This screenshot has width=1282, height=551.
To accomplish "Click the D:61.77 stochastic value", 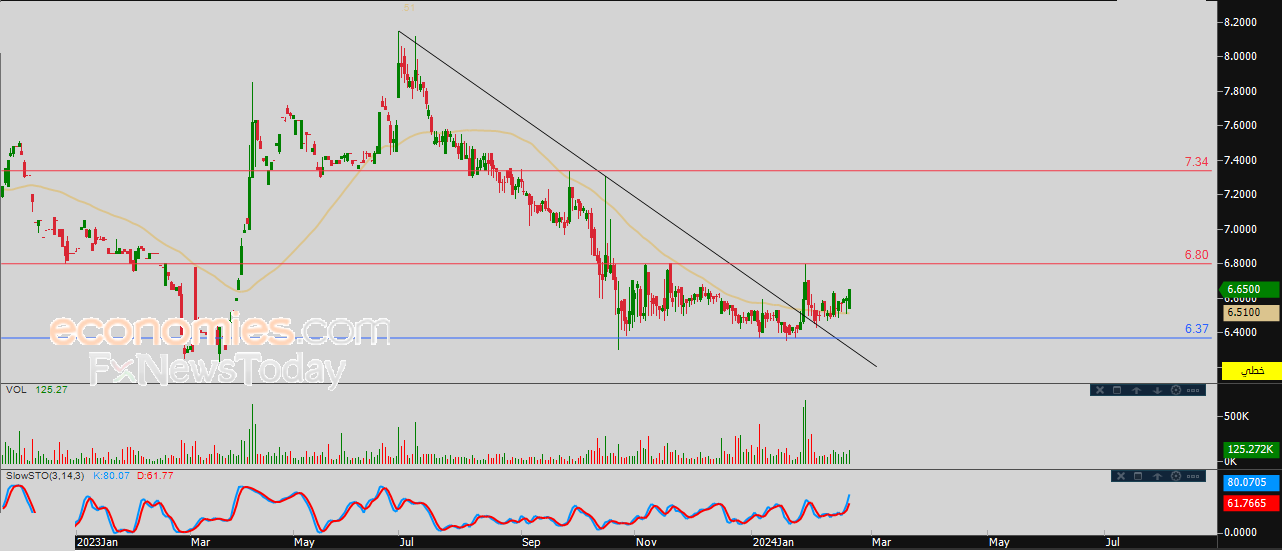I will coord(155,475).
